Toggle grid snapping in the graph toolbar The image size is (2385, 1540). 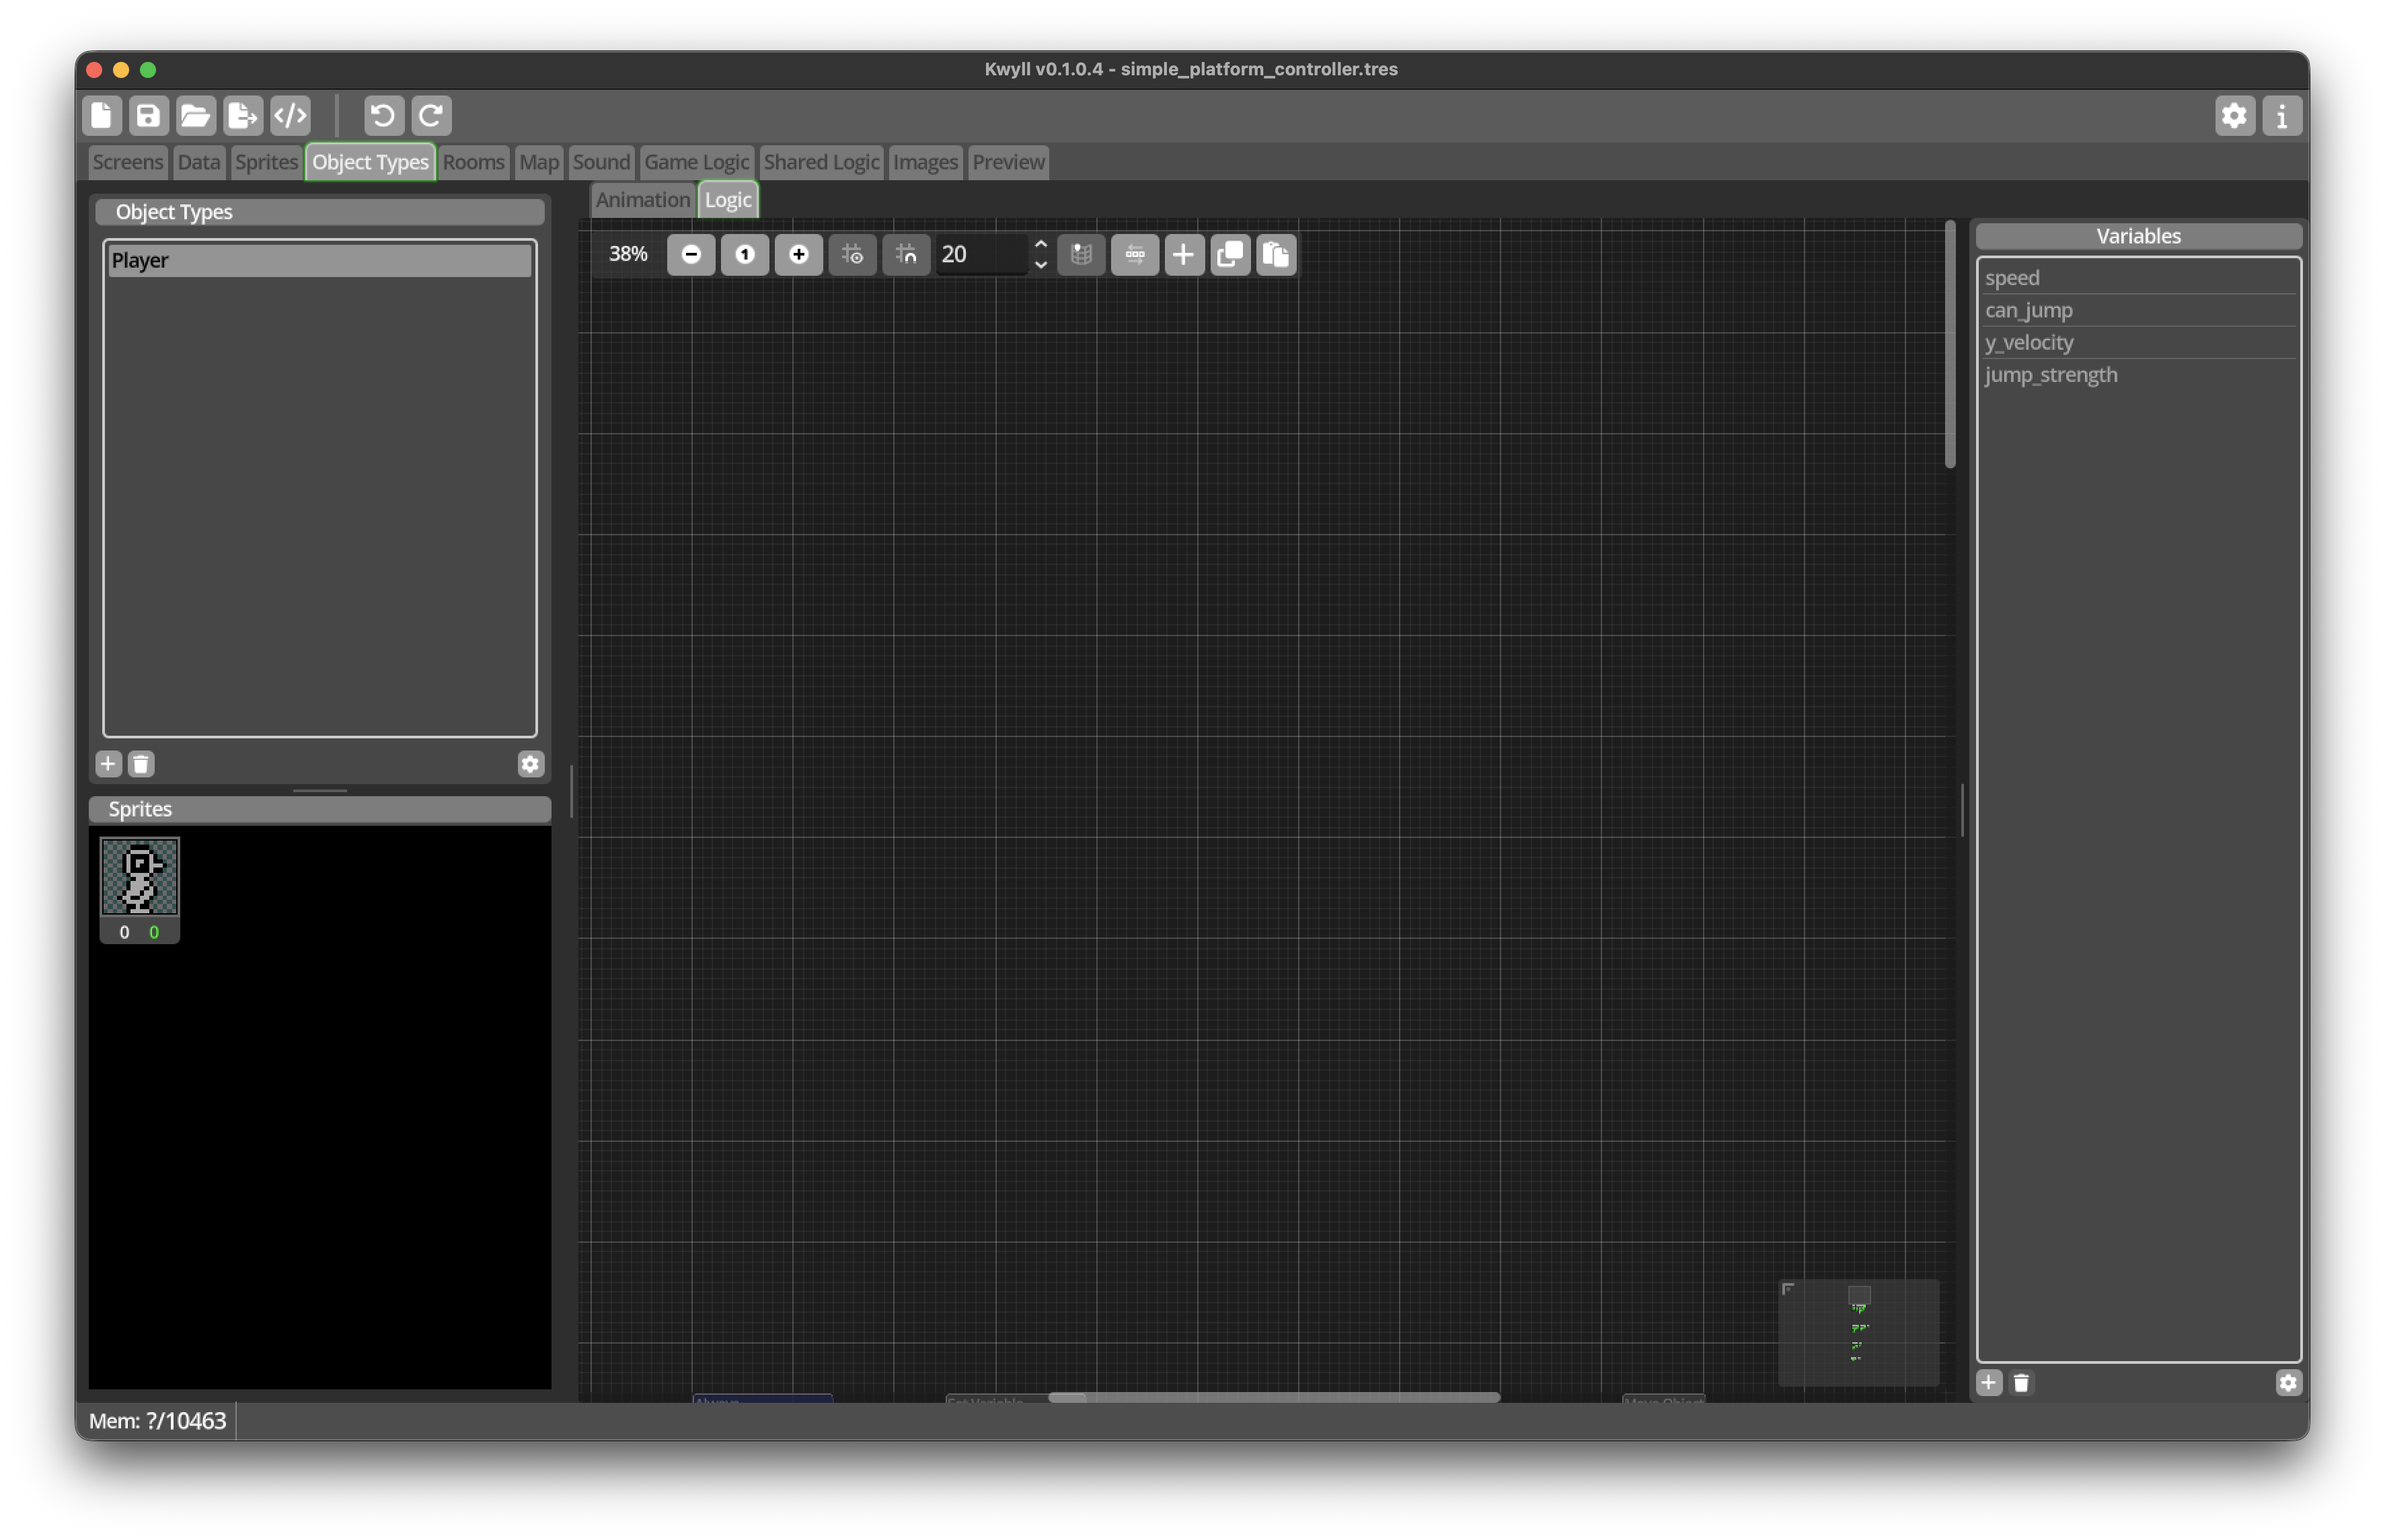pyautogui.click(x=907, y=254)
